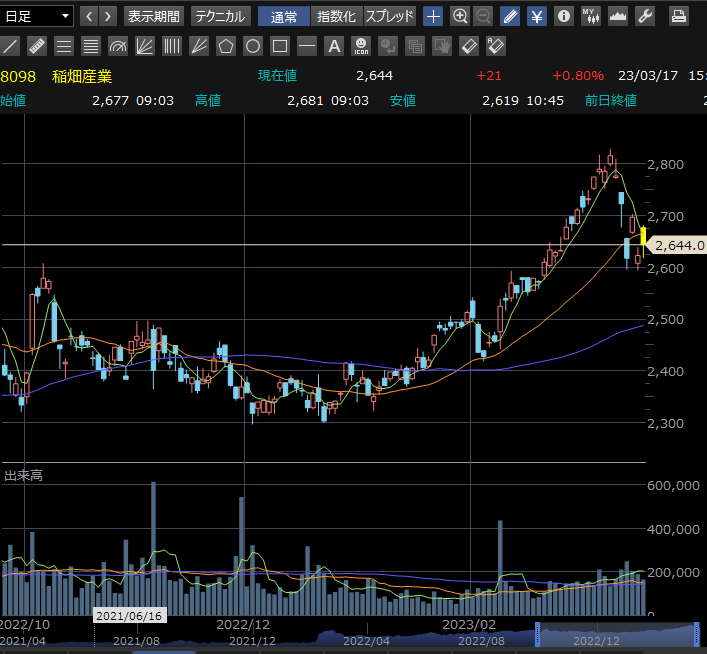The width and height of the screenshot is (707, 654).
Task: Zoom in on the chart
Action: (460, 17)
